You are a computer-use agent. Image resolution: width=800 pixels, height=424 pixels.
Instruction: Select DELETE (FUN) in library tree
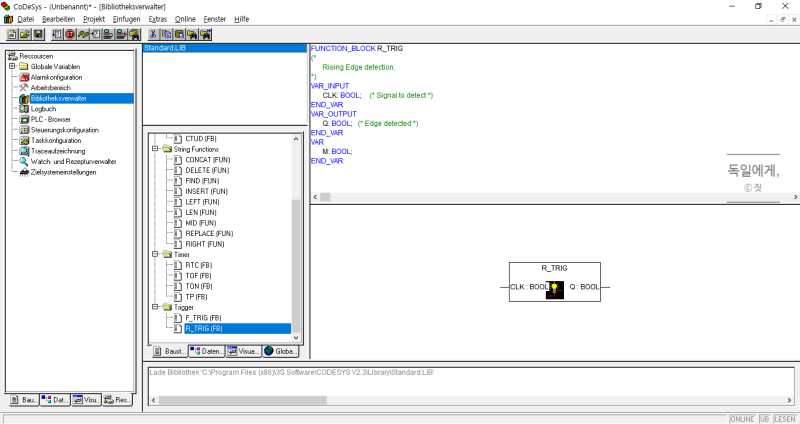(207, 170)
